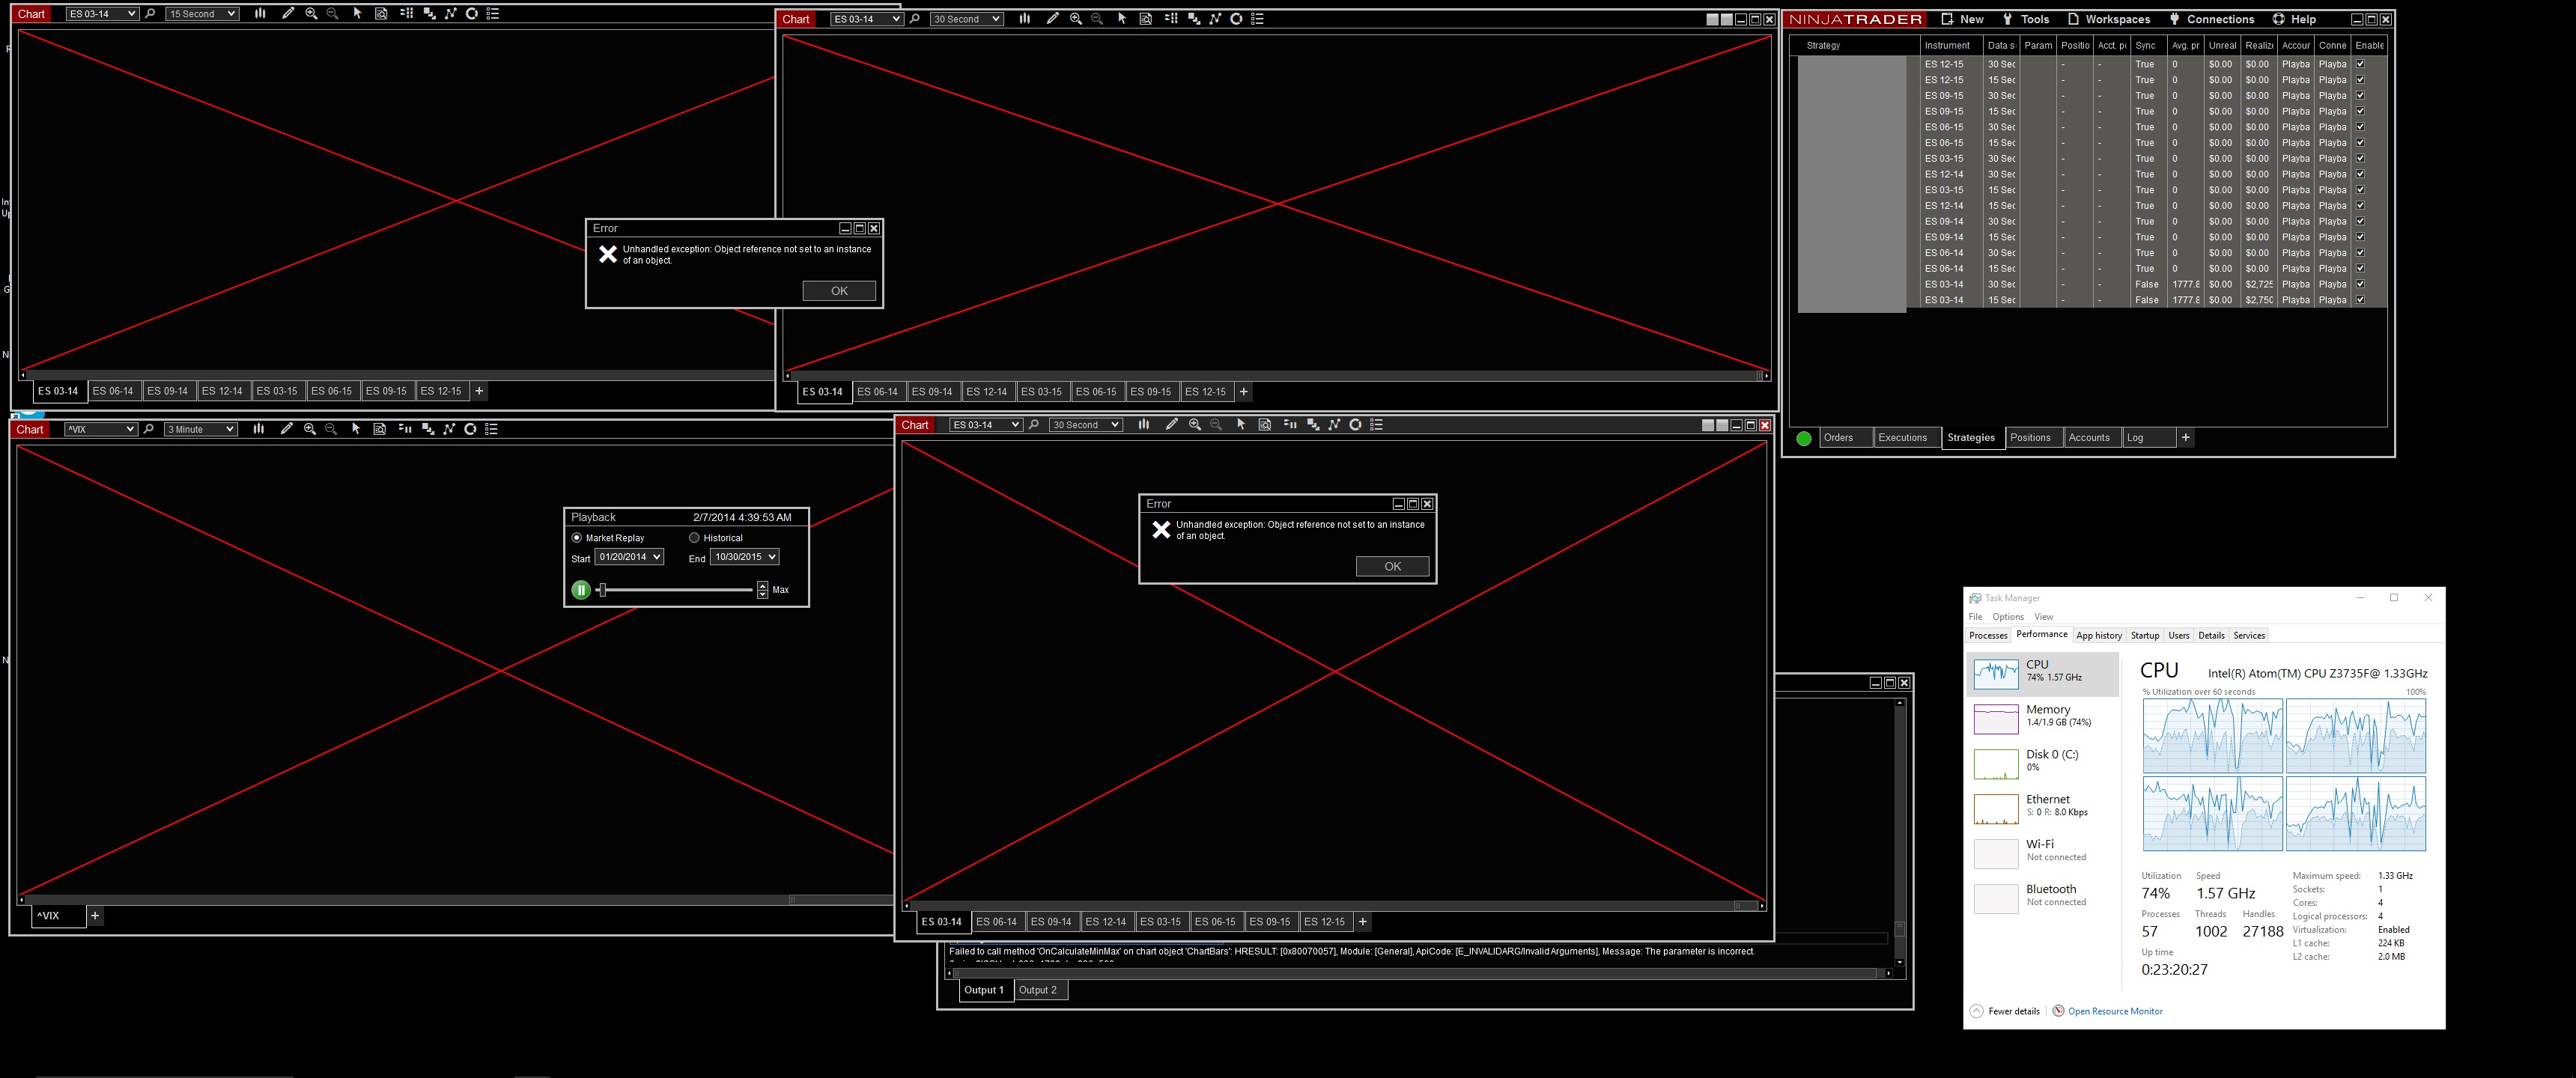Click pencil drawing tools icon in 15 Second chart

click(x=288, y=14)
